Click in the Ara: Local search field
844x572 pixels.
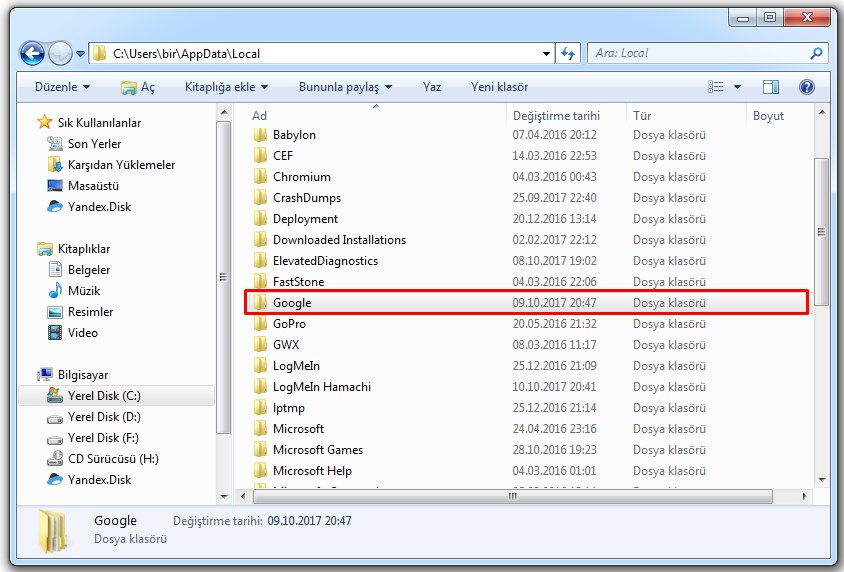coord(700,53)
